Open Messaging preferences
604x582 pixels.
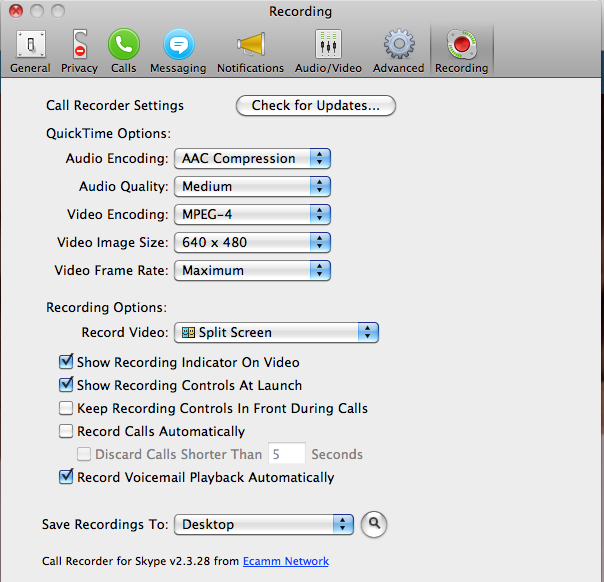coord(178,51)
